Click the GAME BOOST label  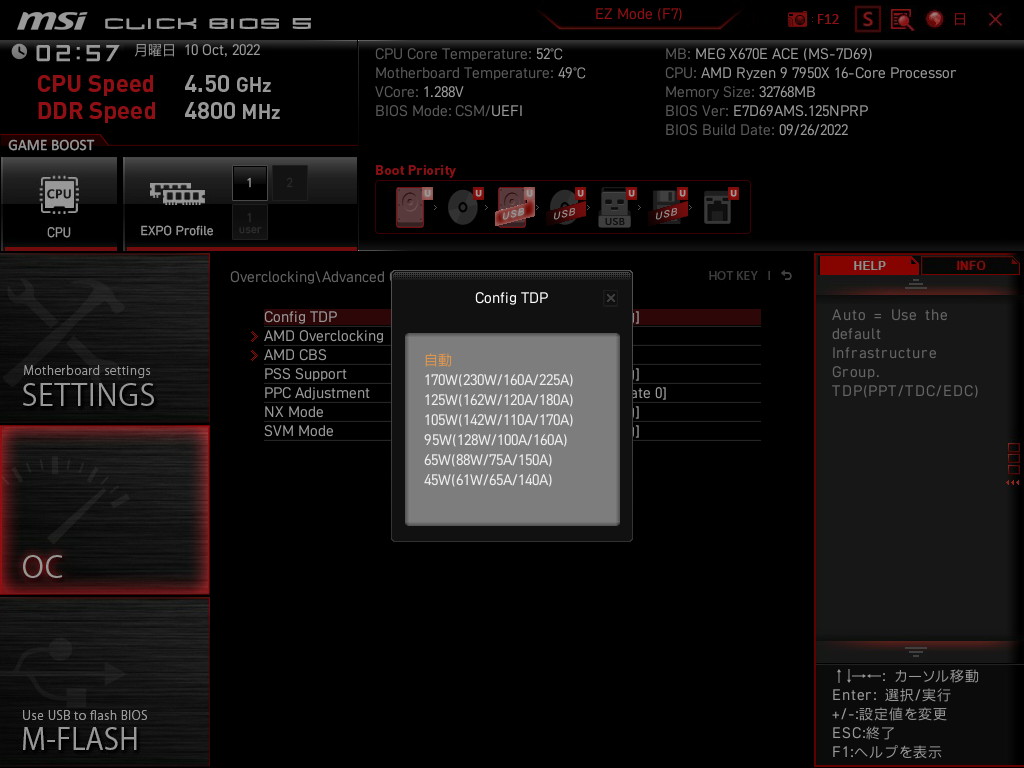(x=51, y=145)
